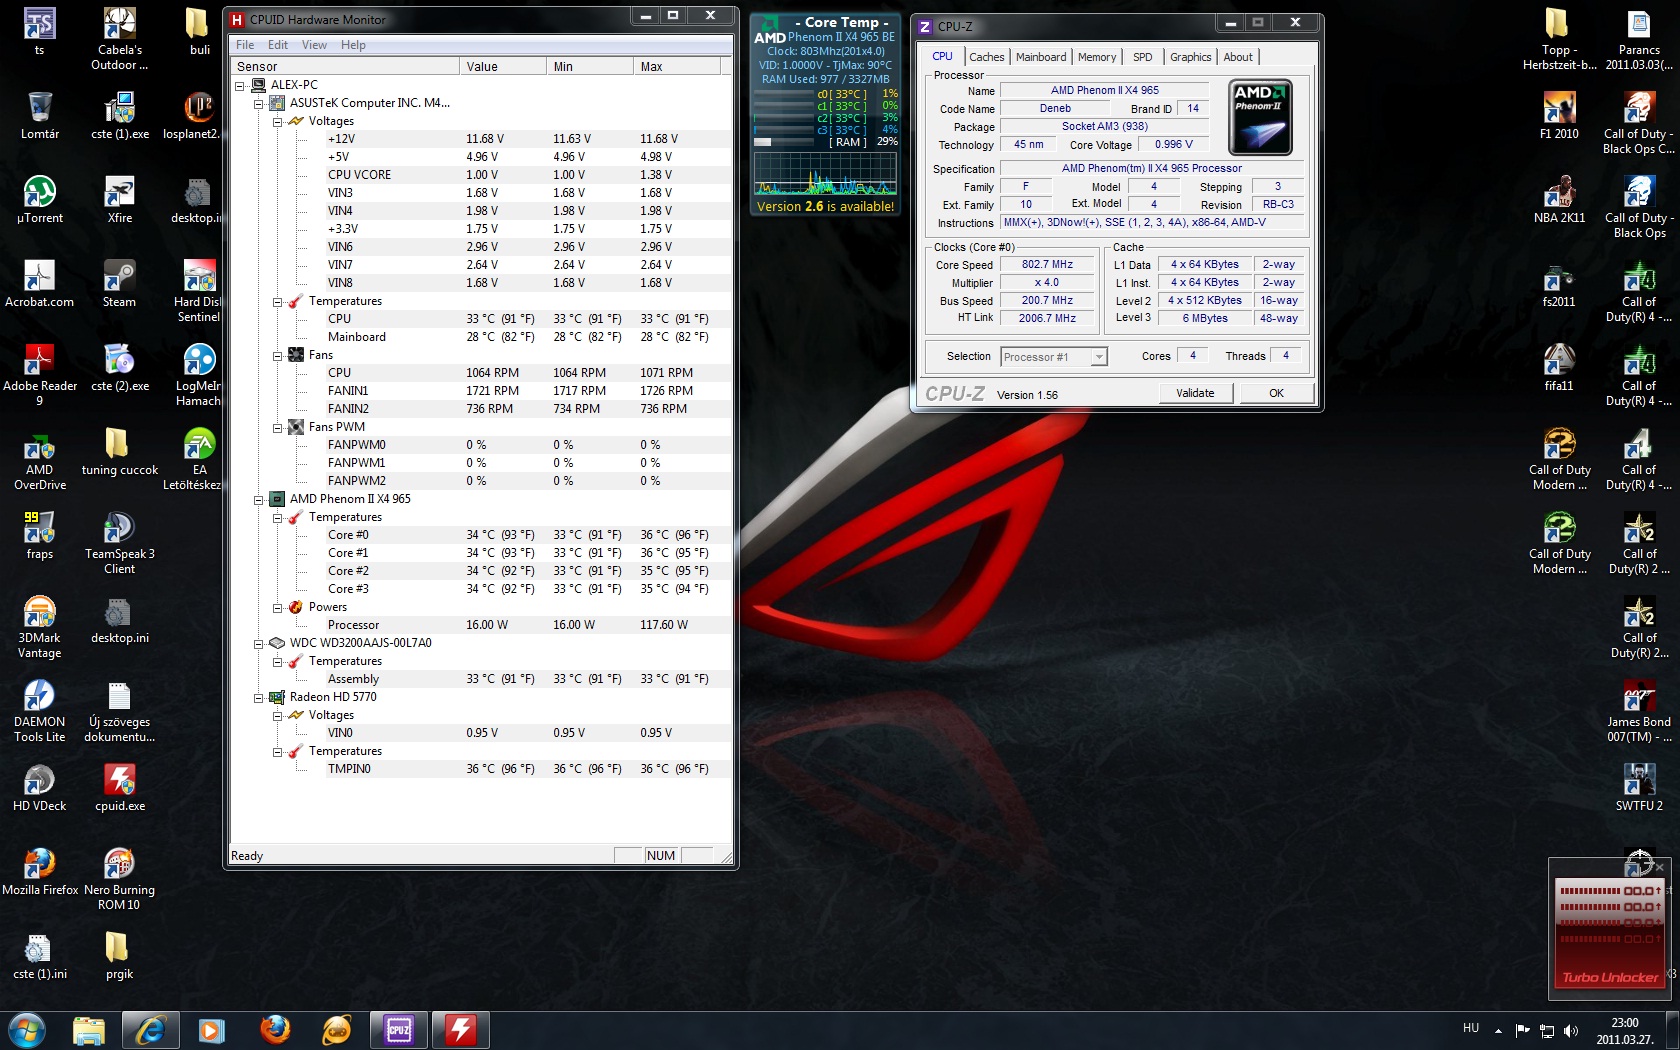Collapse the Fans tree node
The height and width of the screenshot is (1050, 1680).
[278, 355]
